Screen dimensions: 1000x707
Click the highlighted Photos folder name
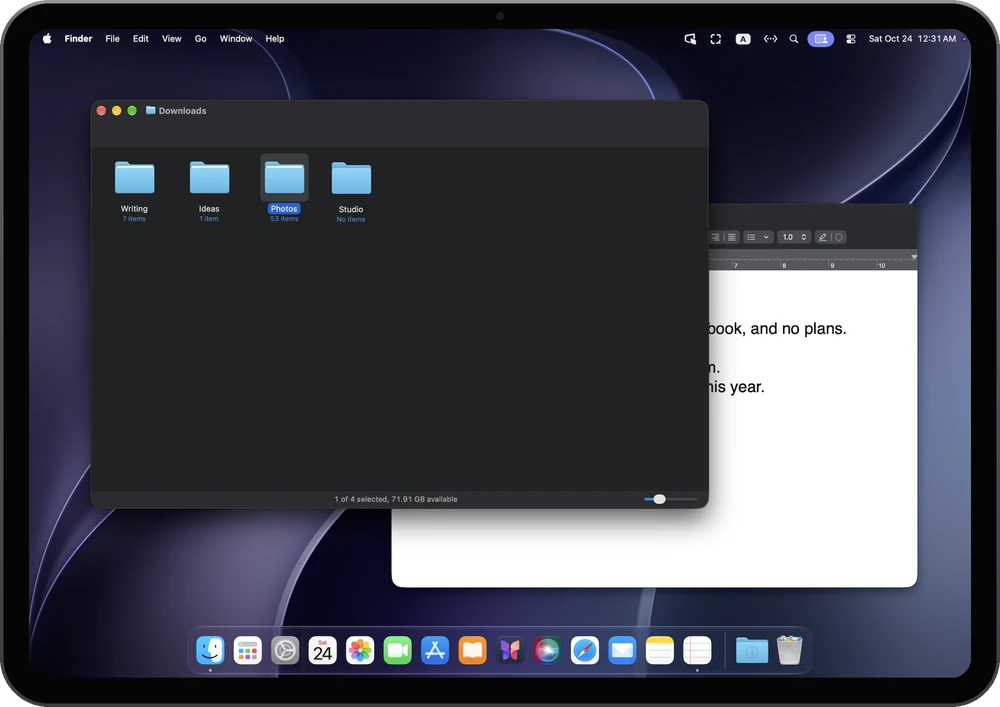284,208
